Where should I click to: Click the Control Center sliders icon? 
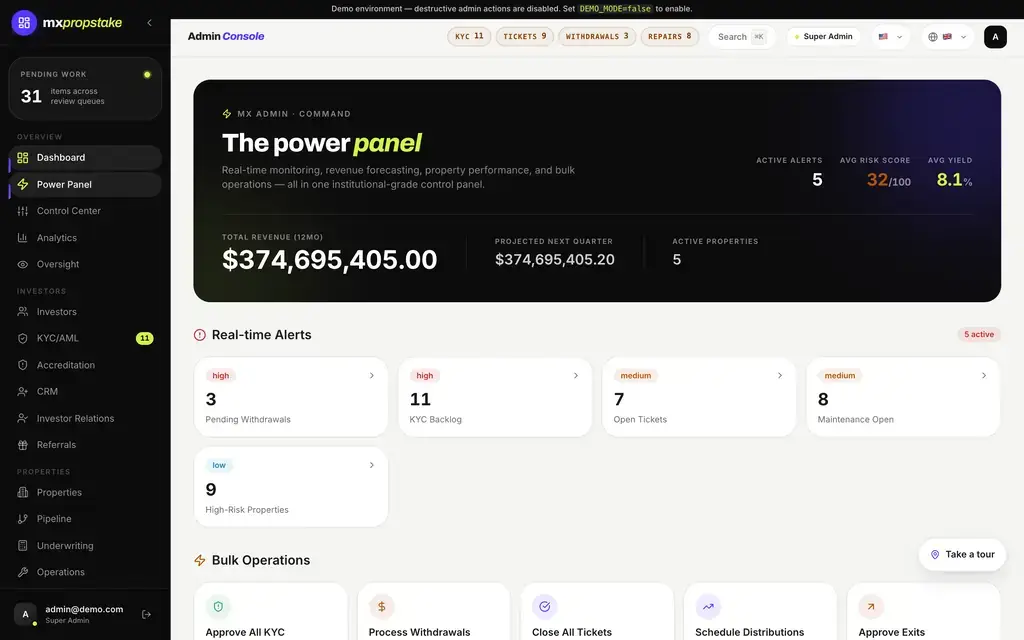(23, 211)
